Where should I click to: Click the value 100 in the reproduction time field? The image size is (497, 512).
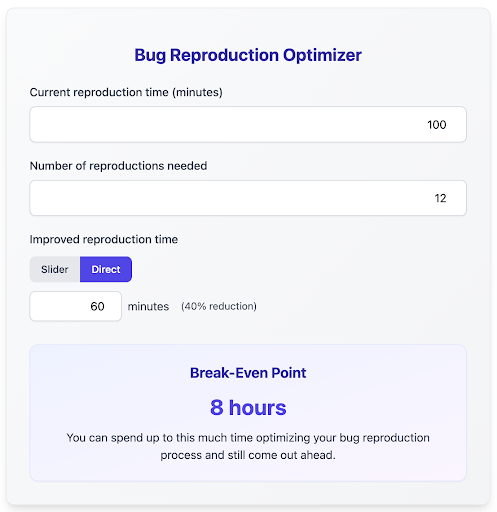(437, 125)
